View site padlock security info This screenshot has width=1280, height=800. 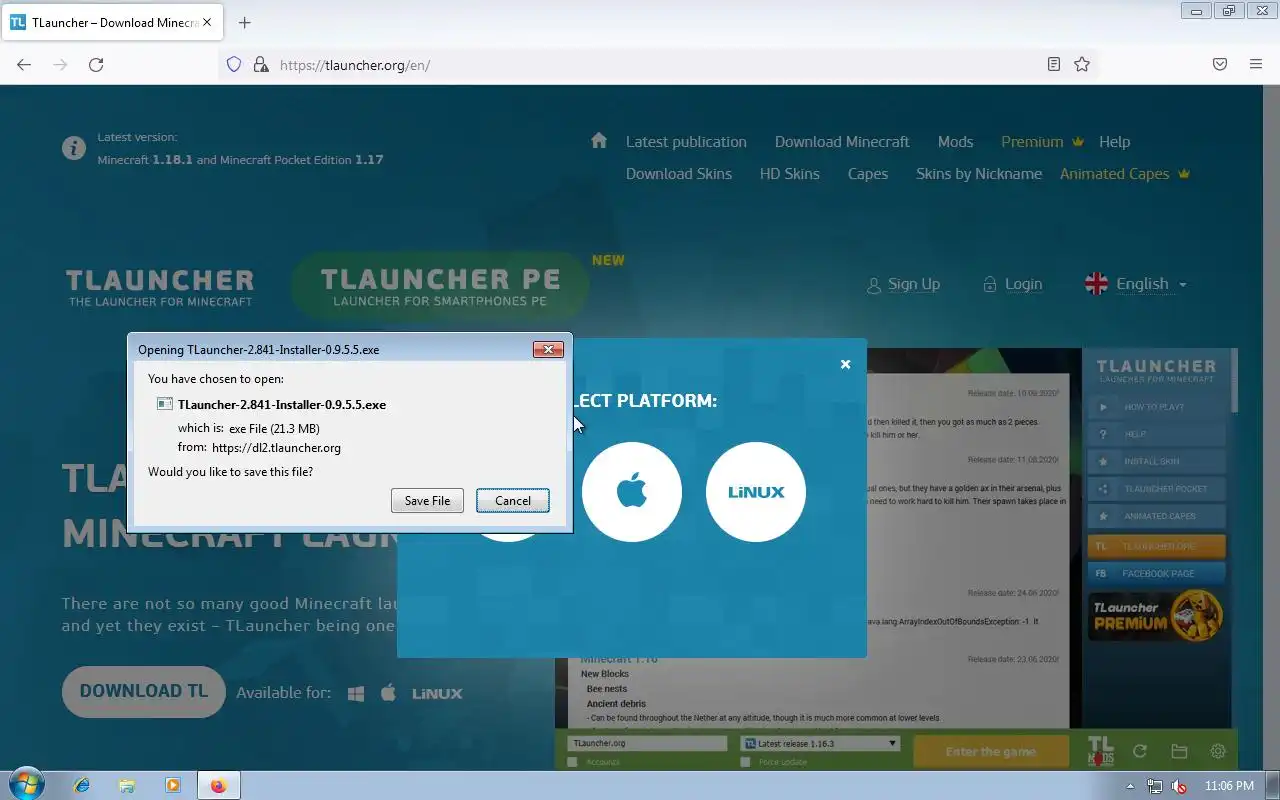point(261,65)
